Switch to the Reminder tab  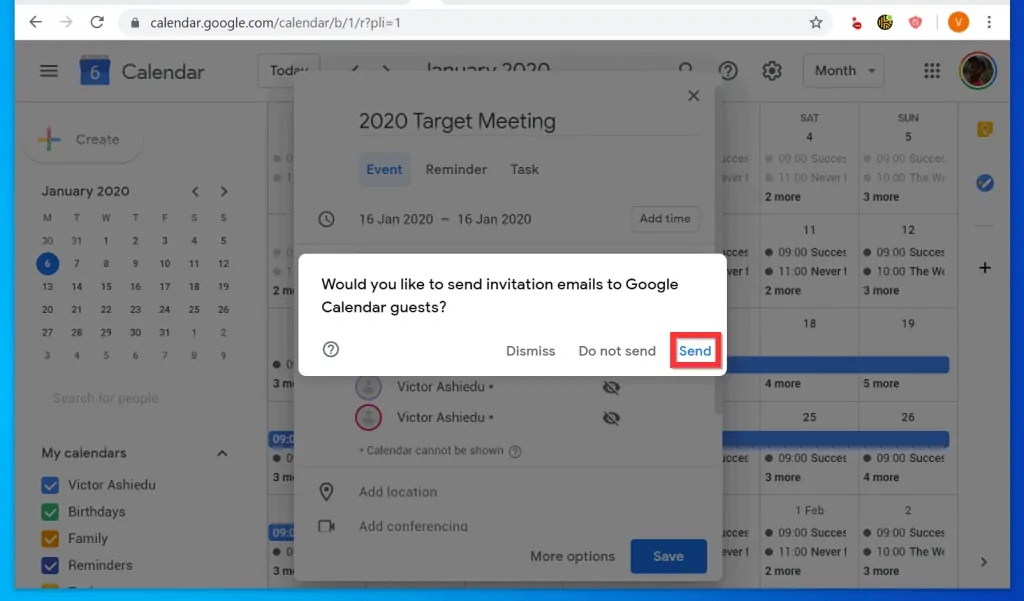456,169
